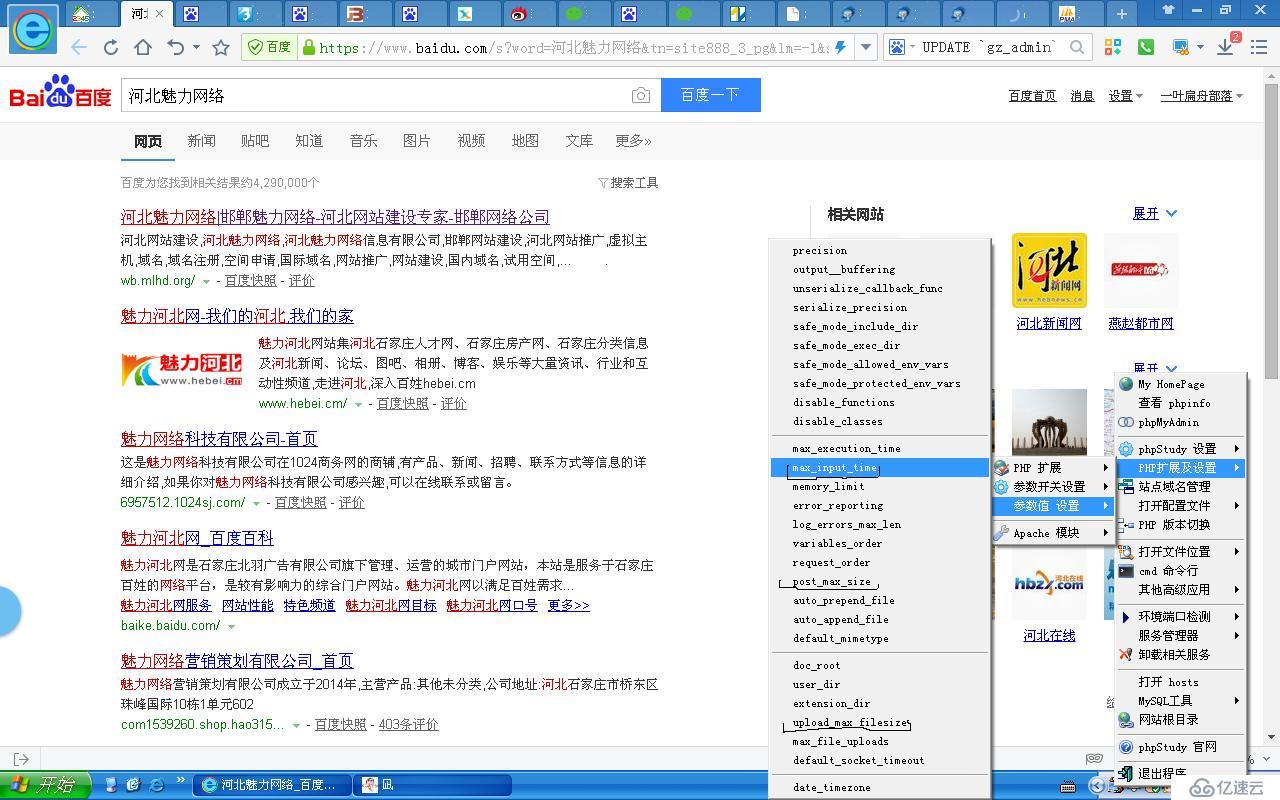Open 百度首页 link
The width and height of the screenshot is (1280, 800).
click(x=1032, y=96)
